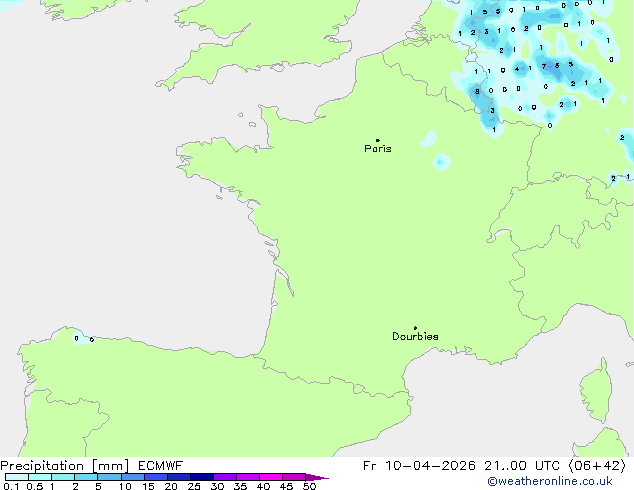Click the precipitation value 7 on the map
Screen dimensions: 634x490
pyautogui.click(x=544, y=66)
